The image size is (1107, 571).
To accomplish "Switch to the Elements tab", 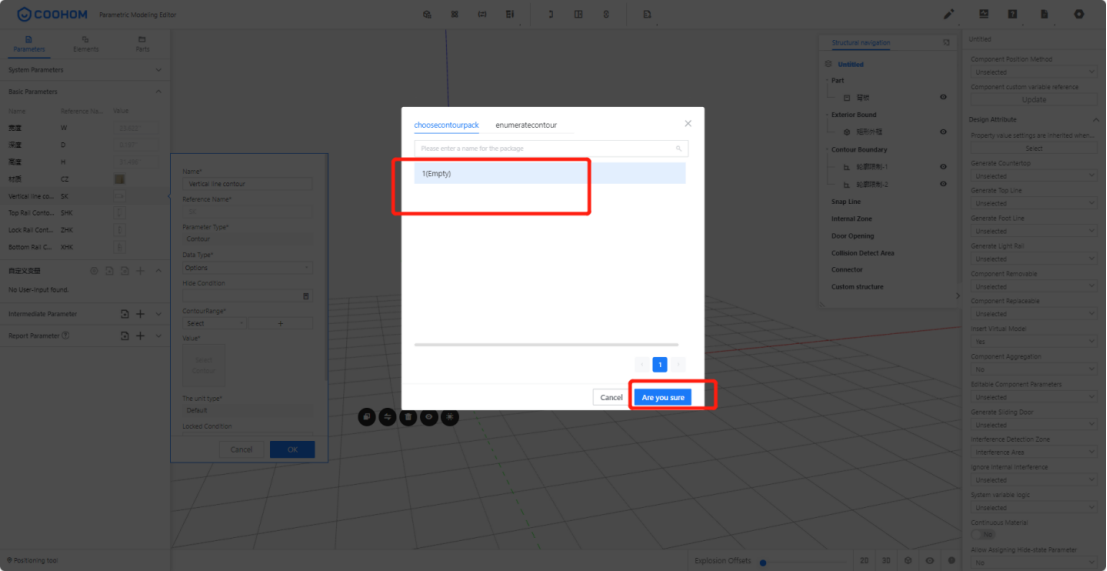I will point(86,44).
